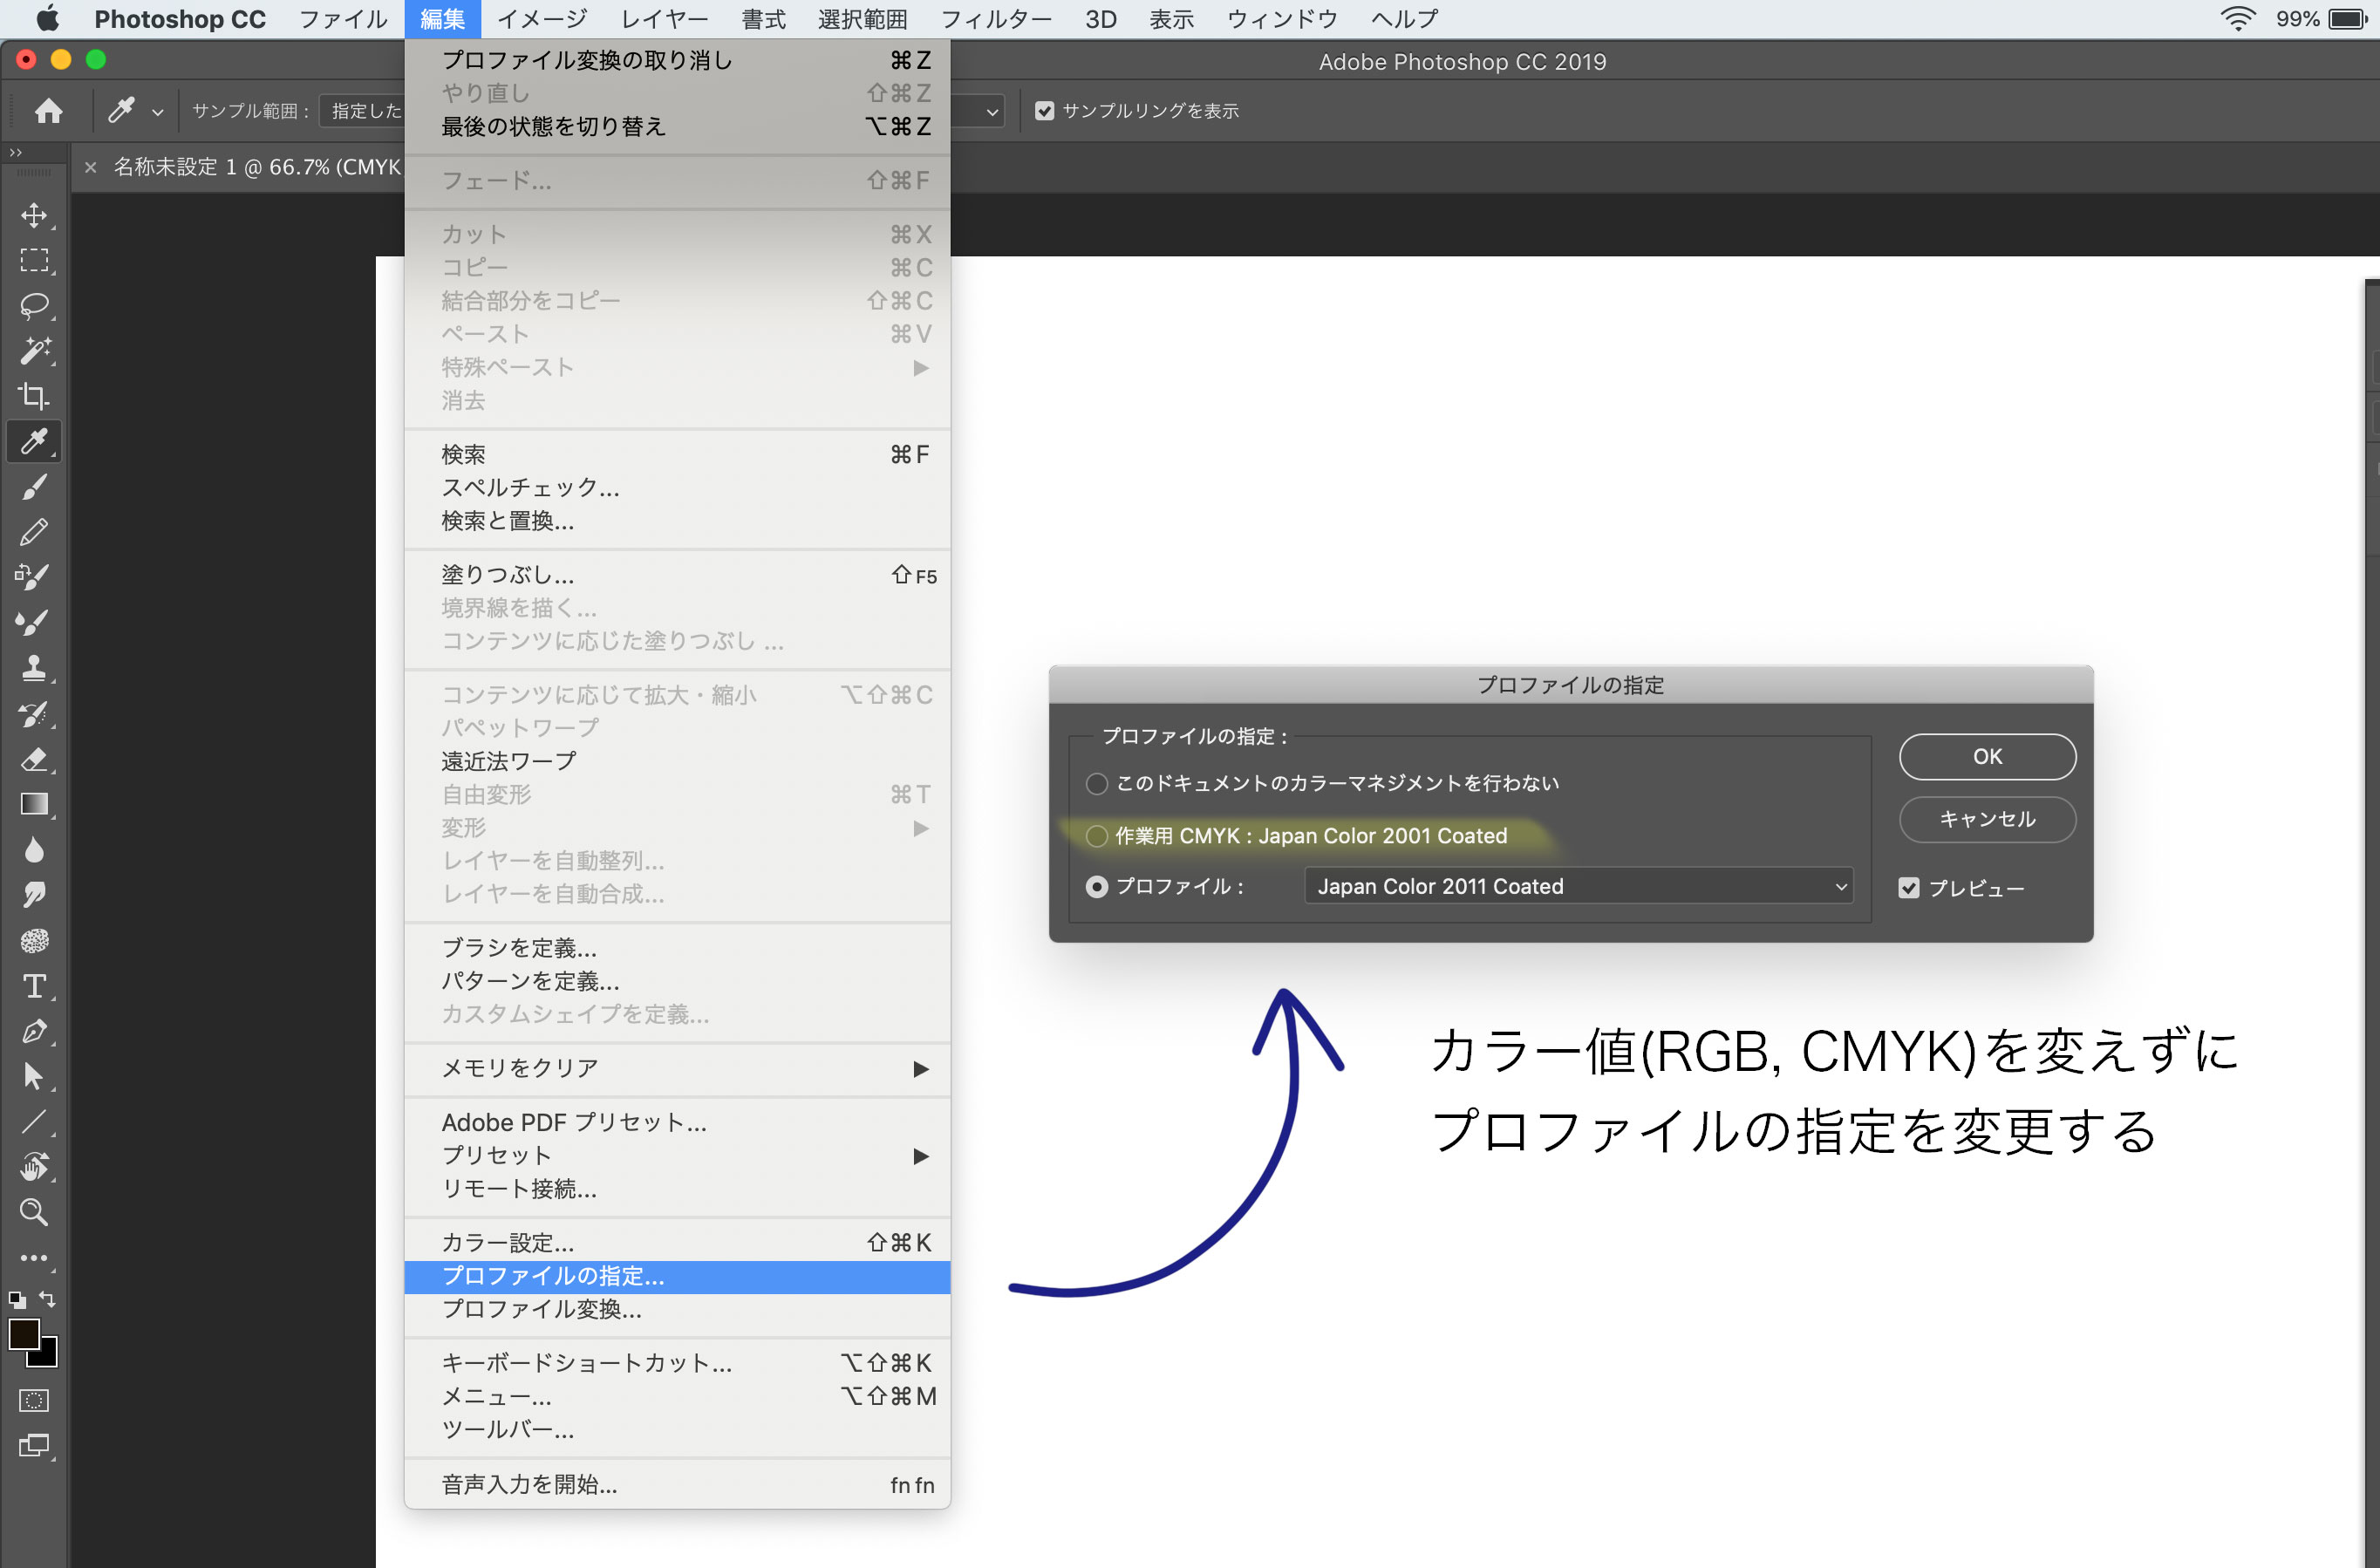Reset default foreground and background colors

tap(17, 1300)
